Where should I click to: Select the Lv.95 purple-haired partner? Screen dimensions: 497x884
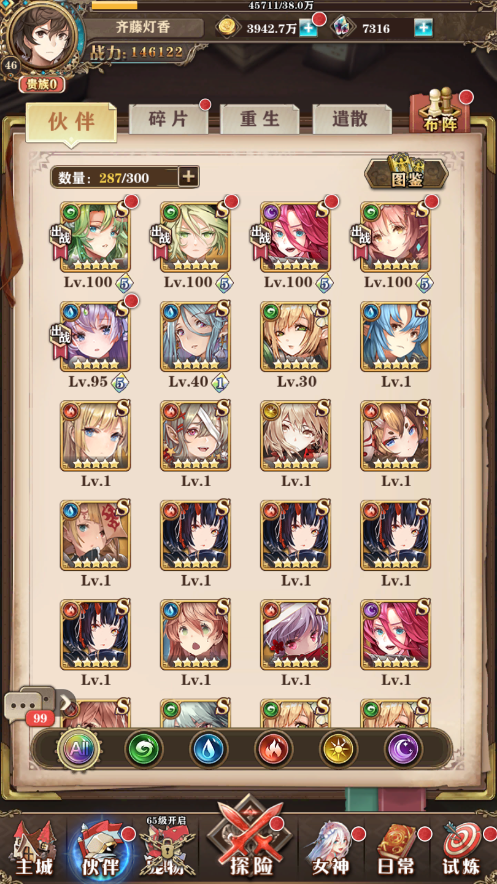click(95, 337)
